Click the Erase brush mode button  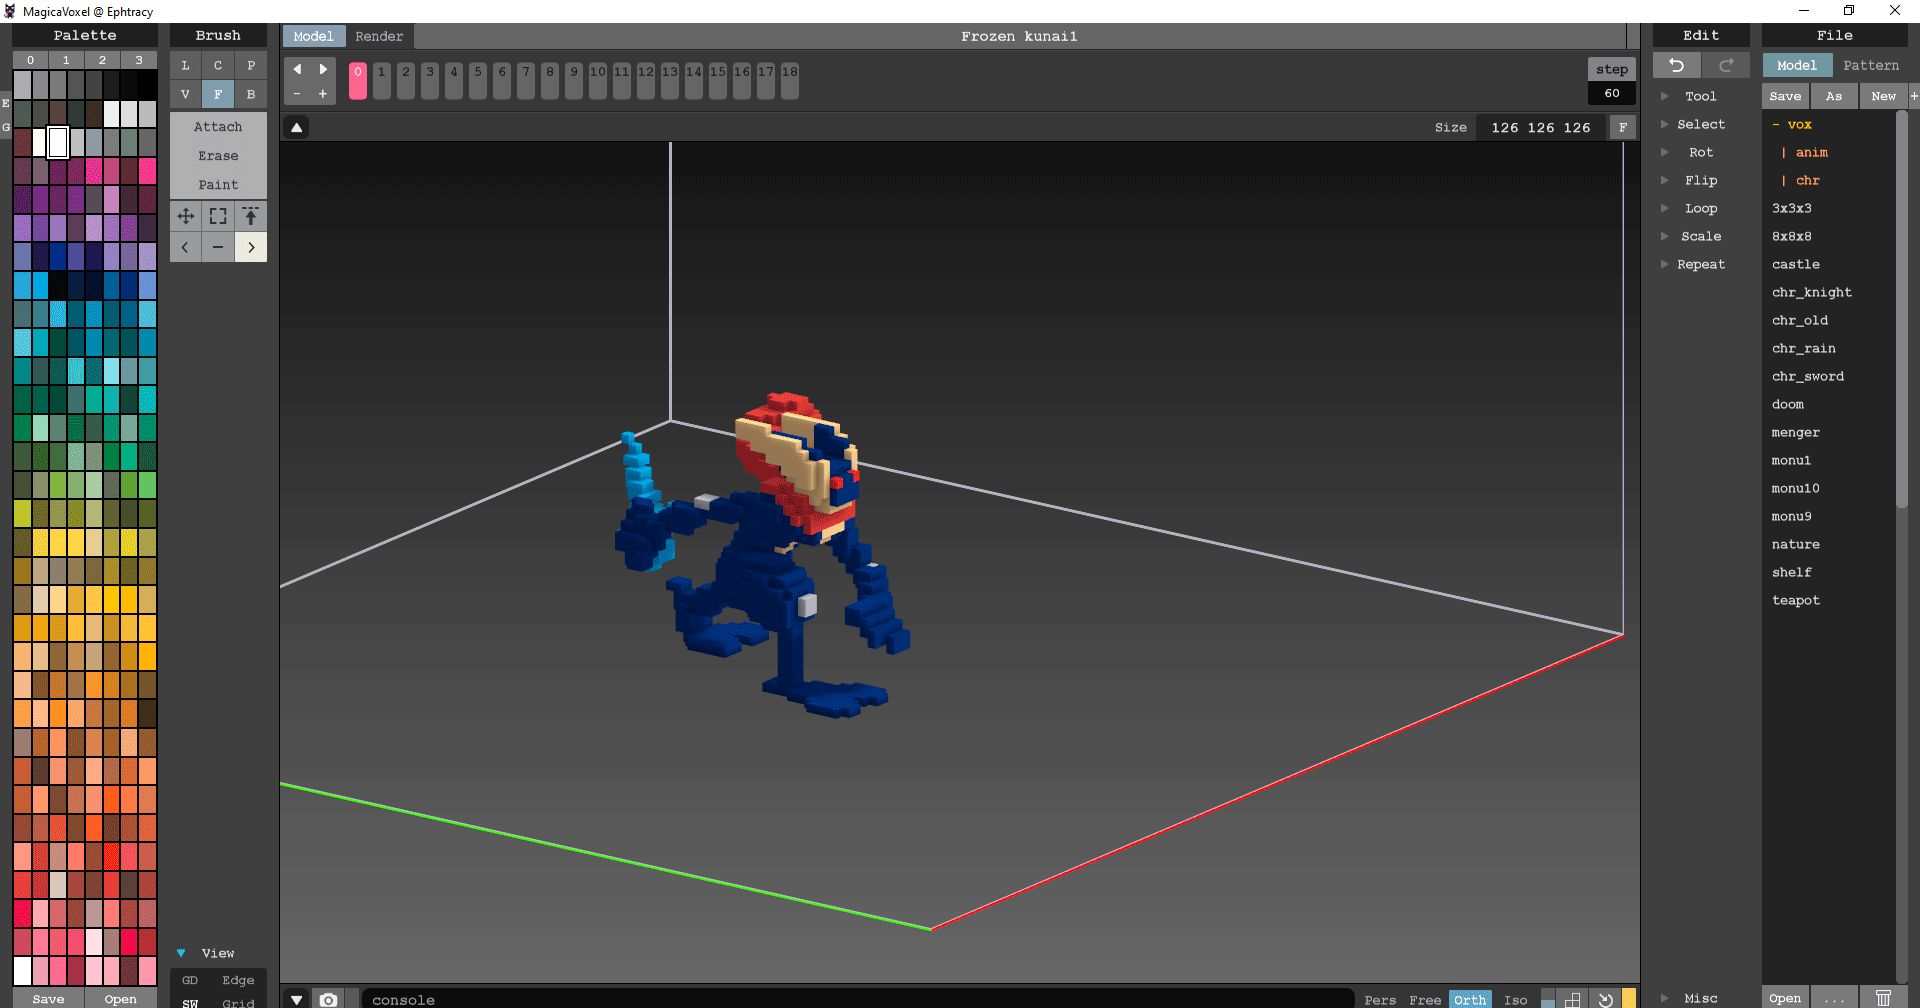[x=218, y=156]
